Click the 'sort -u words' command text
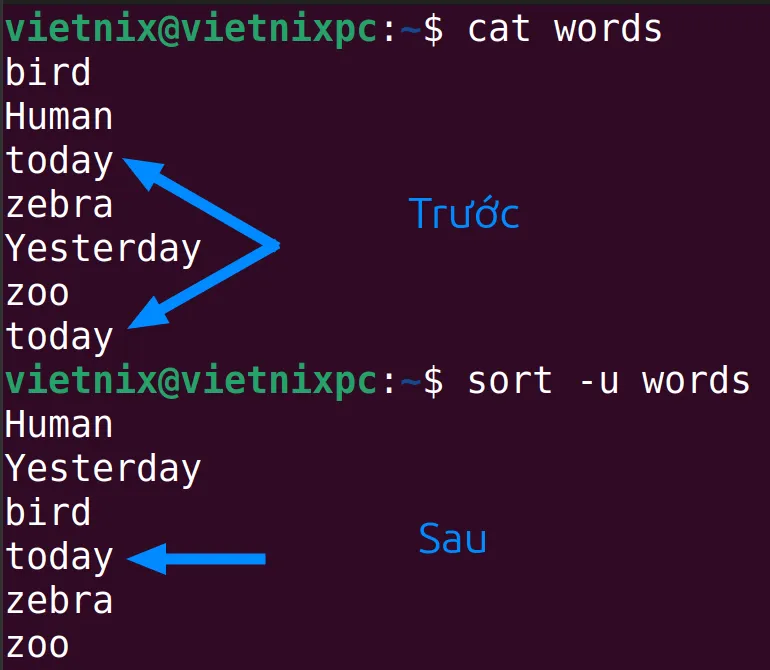This screenshot has height=670, width=770. pos(608,381)
